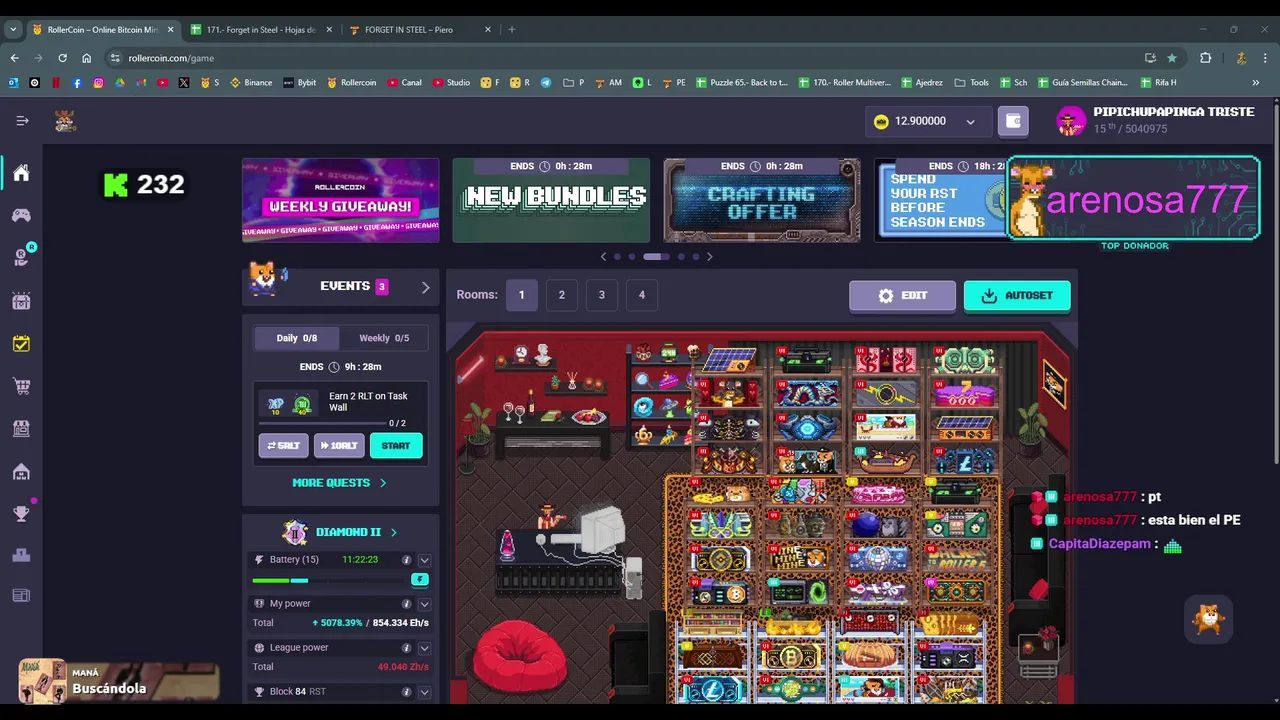The height and width of the screenshot is (720, 1280).
Task: Click the battery recharge lightning button
Action: [420, 580]
